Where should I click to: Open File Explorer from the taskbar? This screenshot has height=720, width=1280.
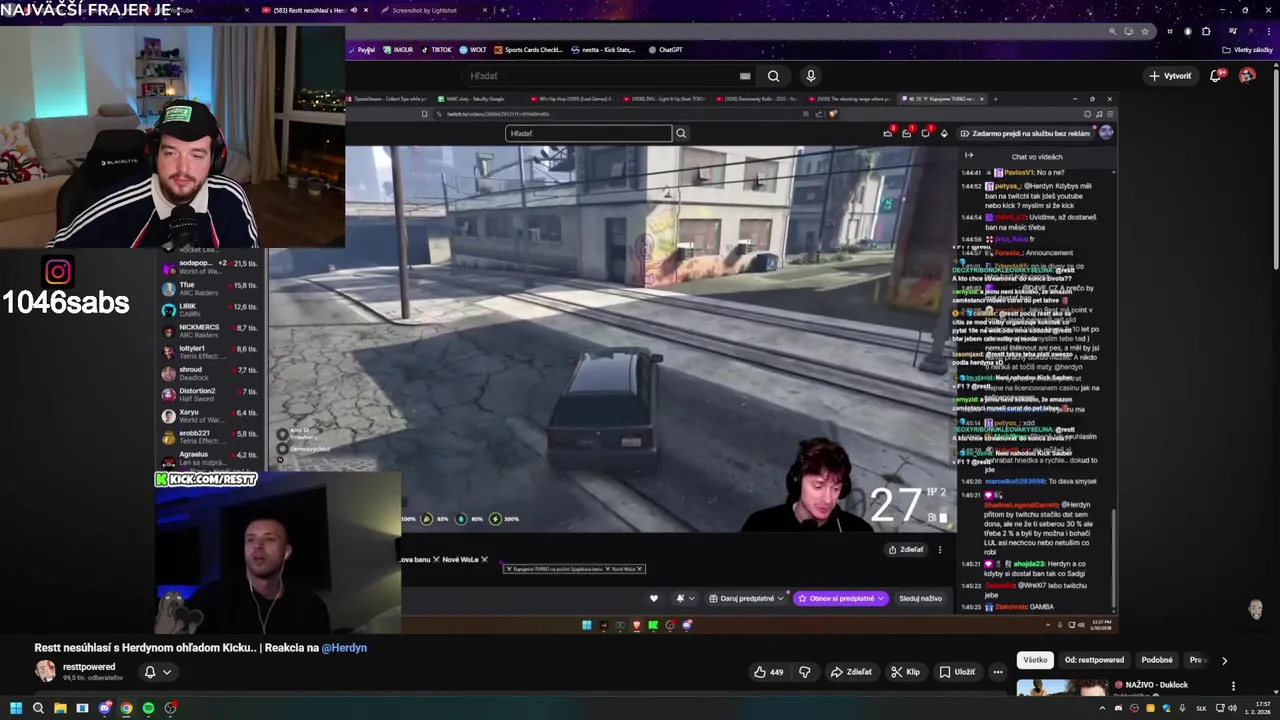tap(60, 708)
